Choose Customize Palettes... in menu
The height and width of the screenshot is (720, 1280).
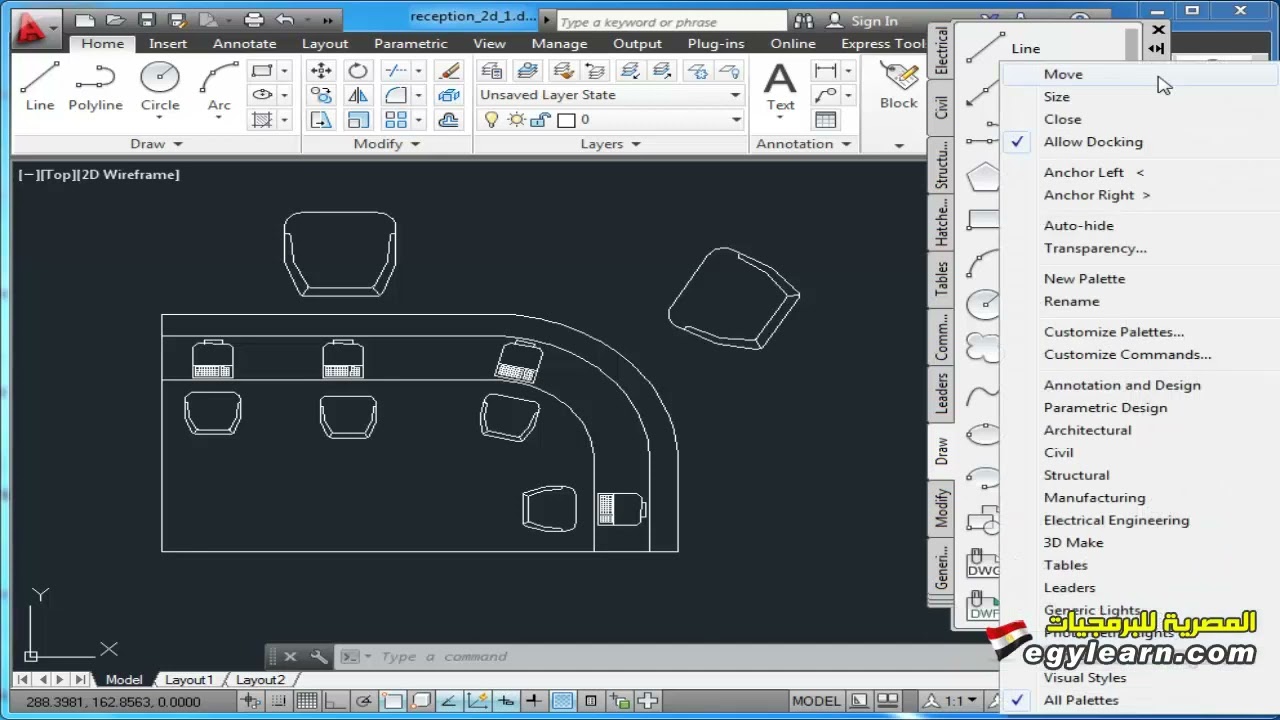point(1113,332)
